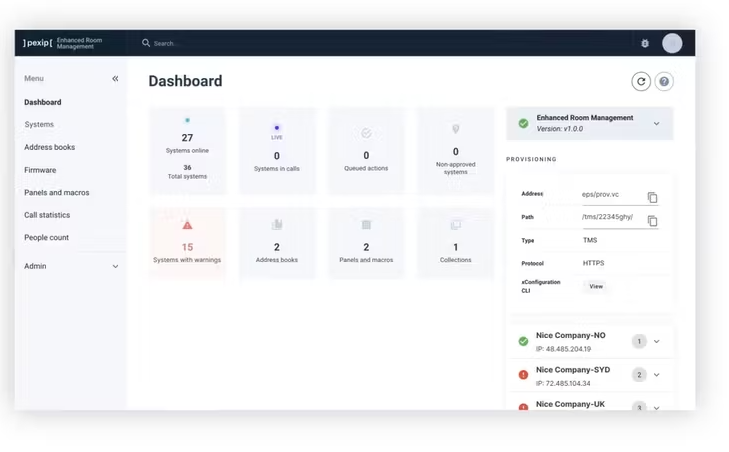Open the 2 Panels and macros card
Viewport: 729px width, 452px height.
click(x=366, y=243)
